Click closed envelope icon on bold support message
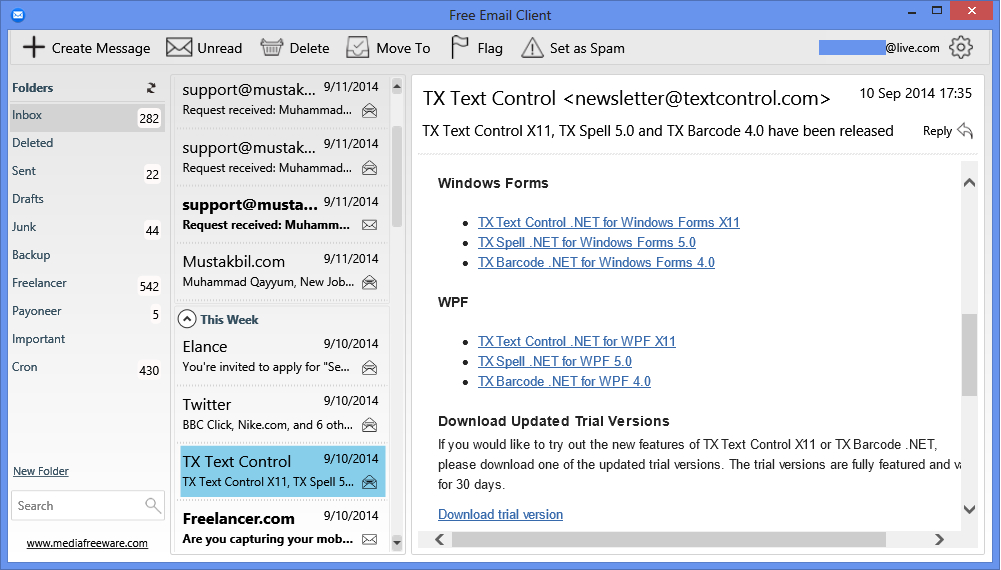This screenshot has height=570, width=1001. pyautogui.click(x=370, y=225)
